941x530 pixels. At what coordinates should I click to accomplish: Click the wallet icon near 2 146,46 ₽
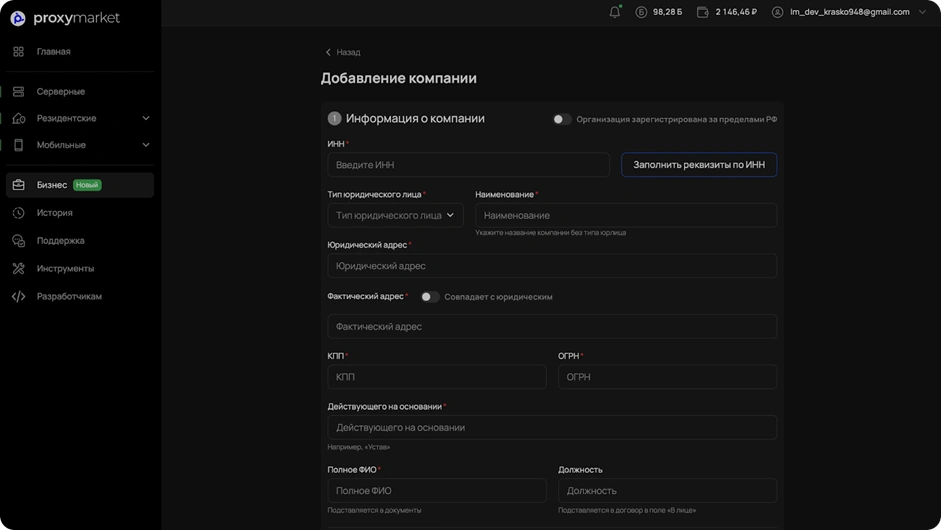pyautogui.click(x=703, y=12)
